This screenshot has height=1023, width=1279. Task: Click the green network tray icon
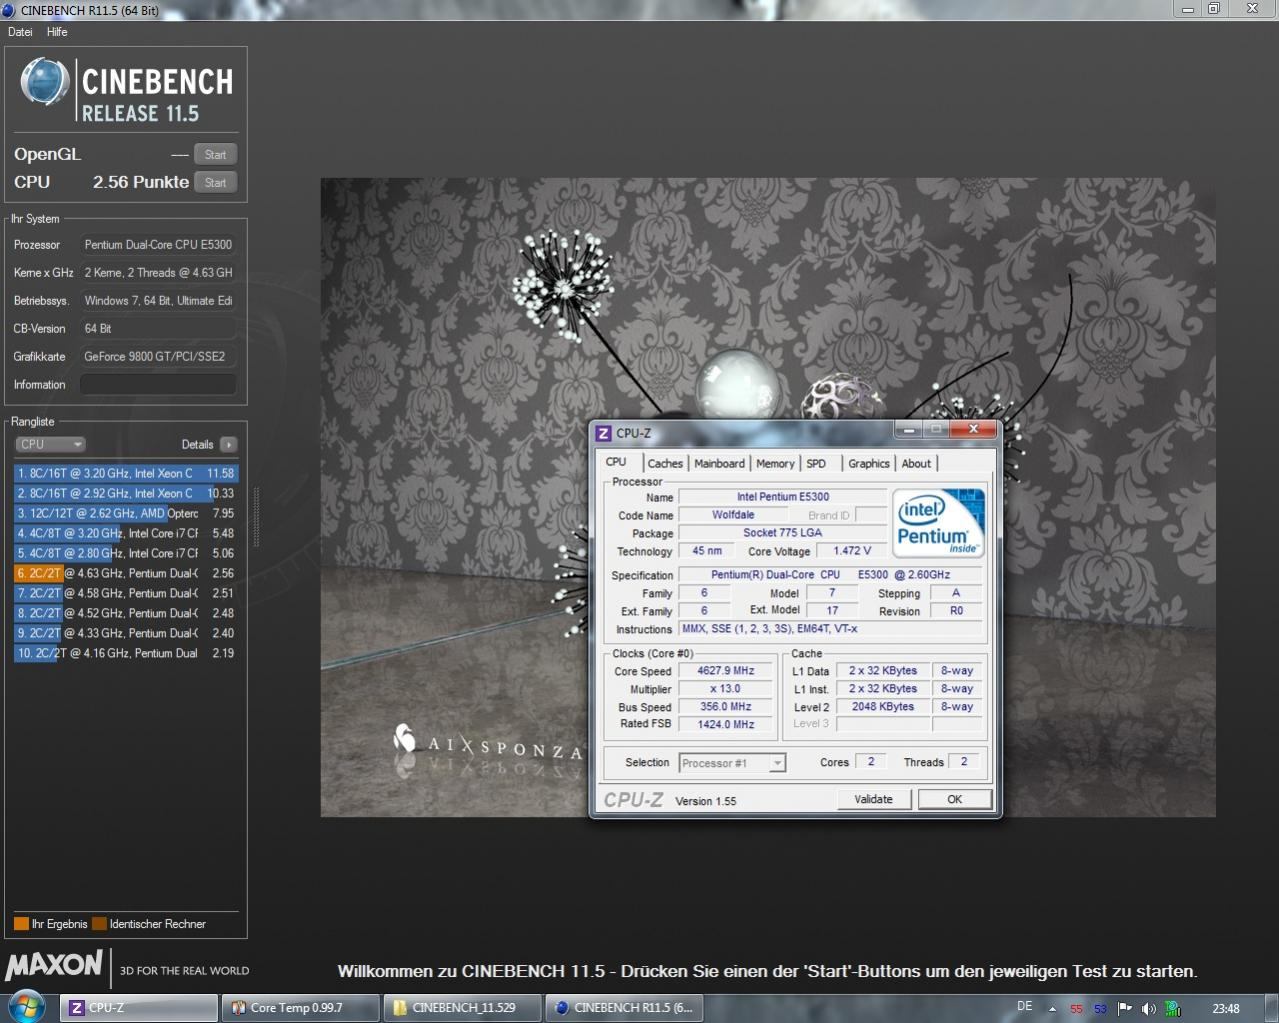(x=1173, y=1008)
